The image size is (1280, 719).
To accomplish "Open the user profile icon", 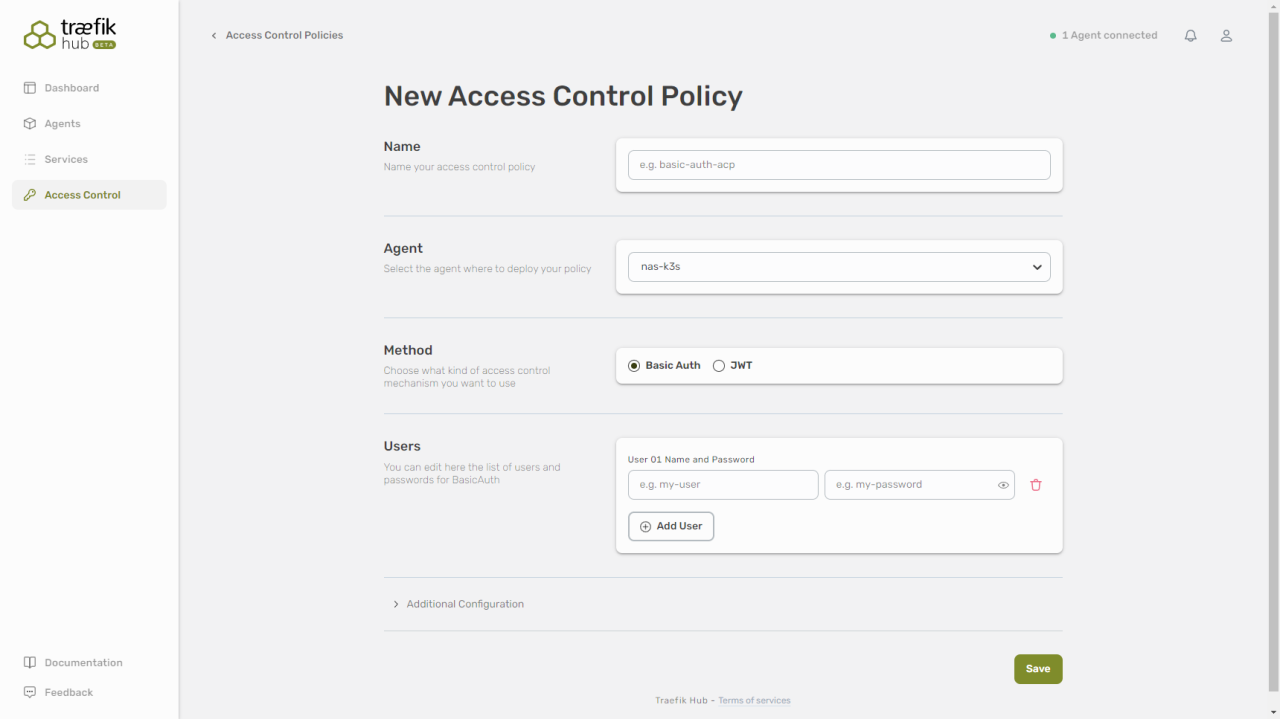I will (1226, 36).
